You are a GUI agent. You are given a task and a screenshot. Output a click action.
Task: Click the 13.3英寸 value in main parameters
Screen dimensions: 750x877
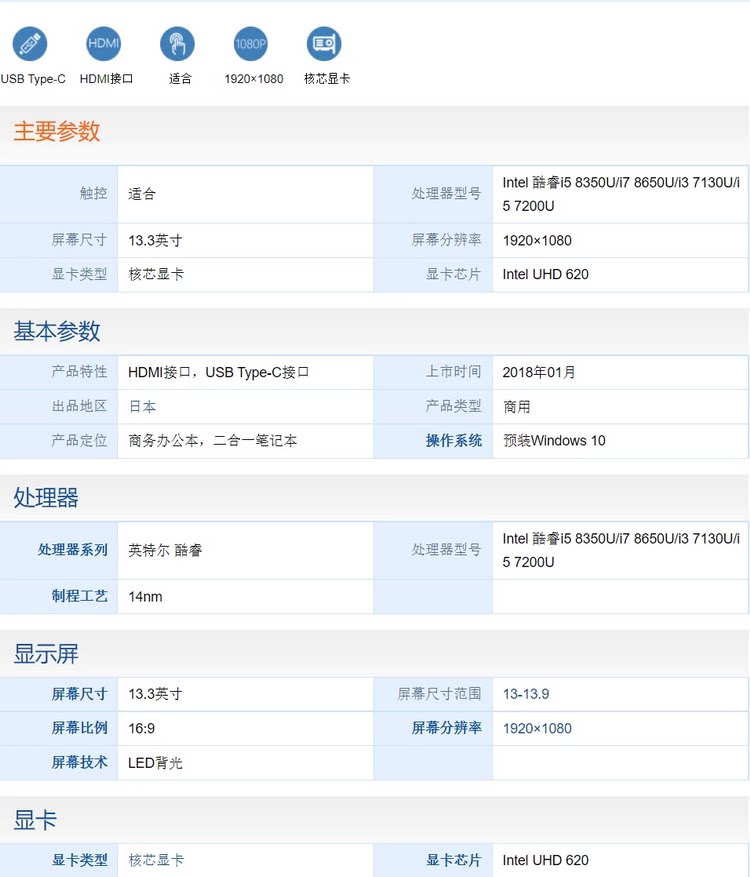(x=155, y=241)
